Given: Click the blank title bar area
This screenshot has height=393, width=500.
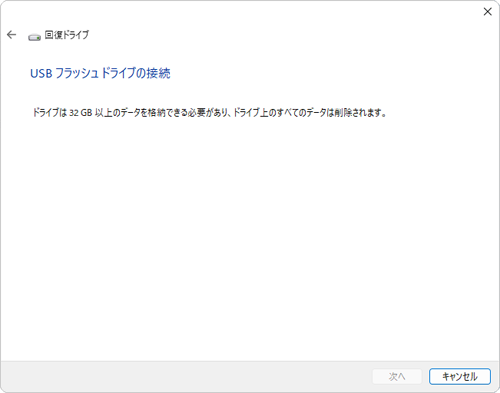Looking at the screenshot, I should 250,12.
